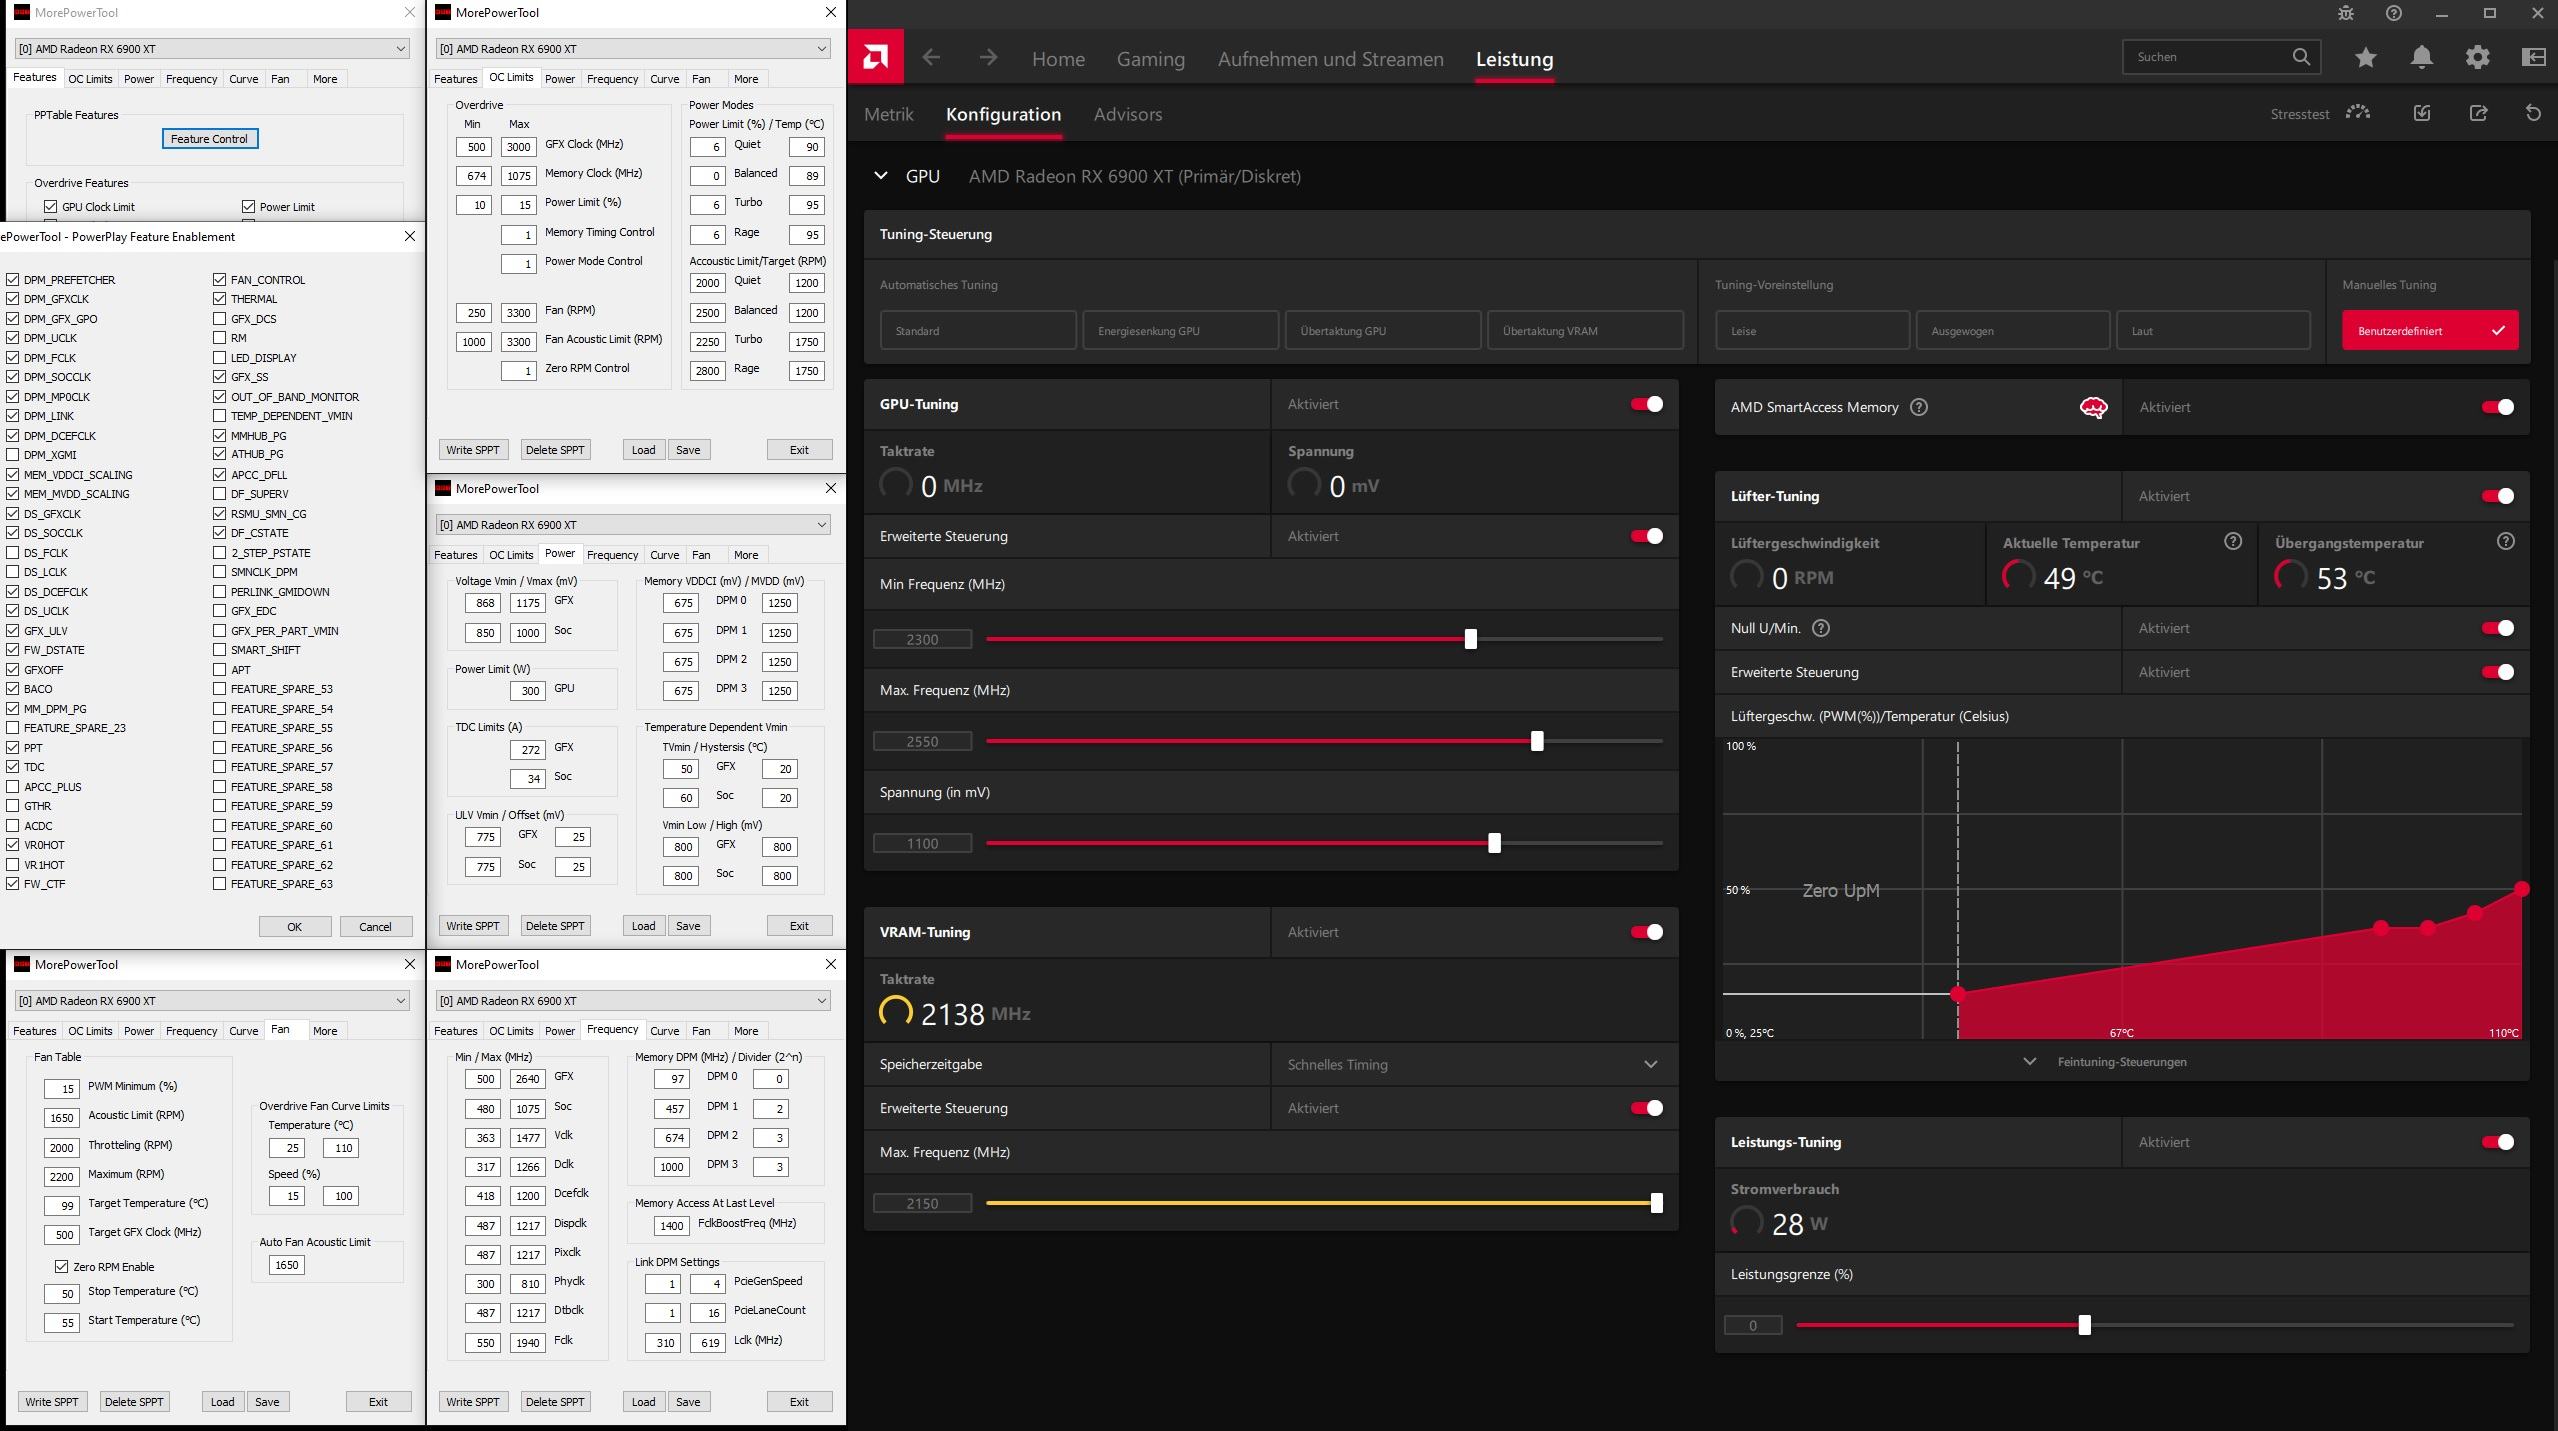This screenshot has width=2558, height=1431.
Task: Open GPU selector in OC Limits window
Action: [x=633, y=48]
